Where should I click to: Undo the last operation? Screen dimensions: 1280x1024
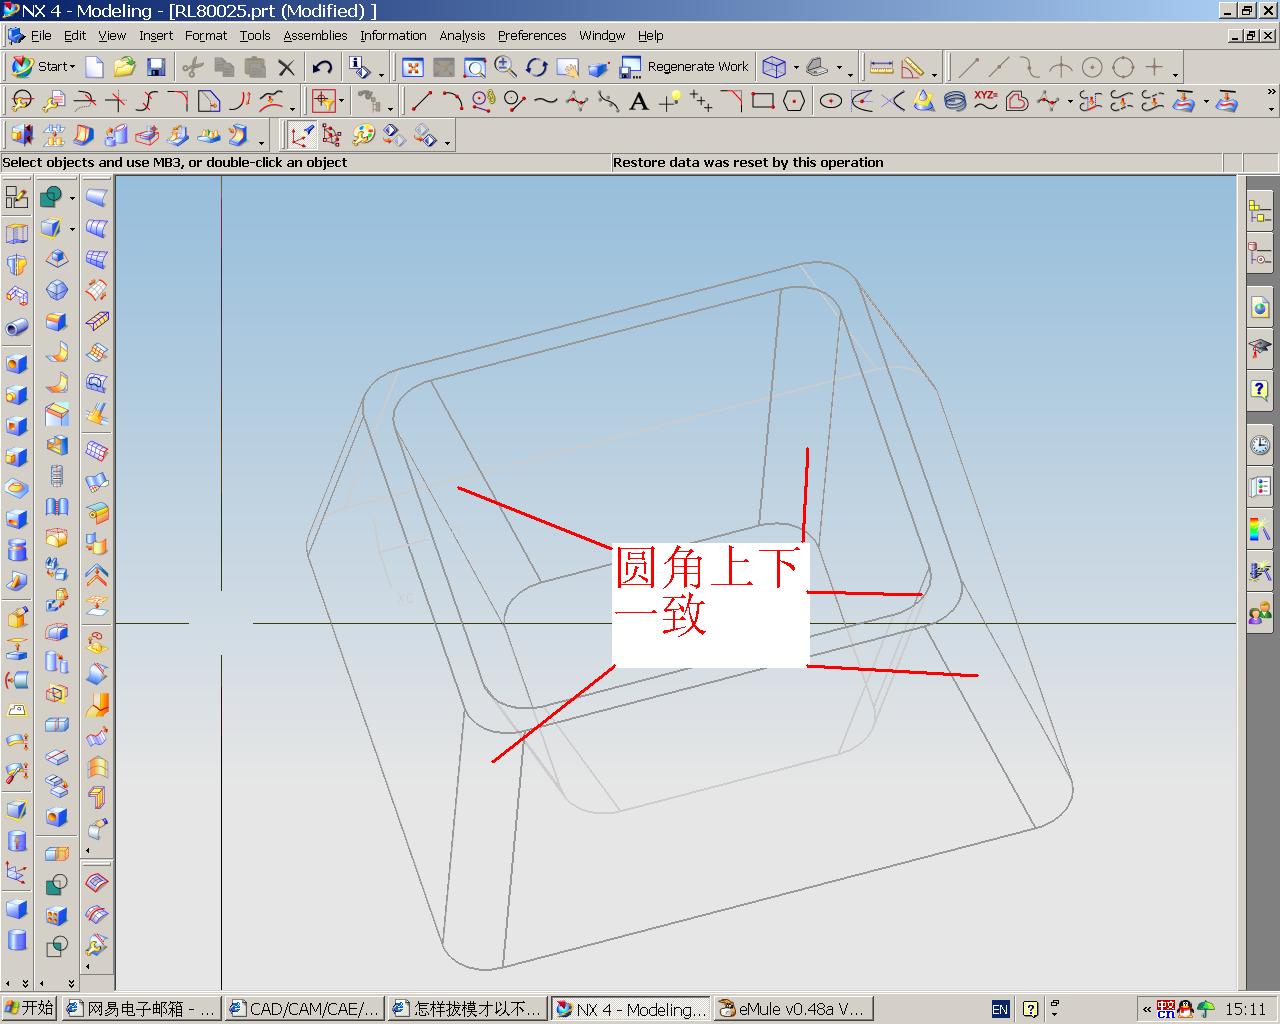pos(322,67)
